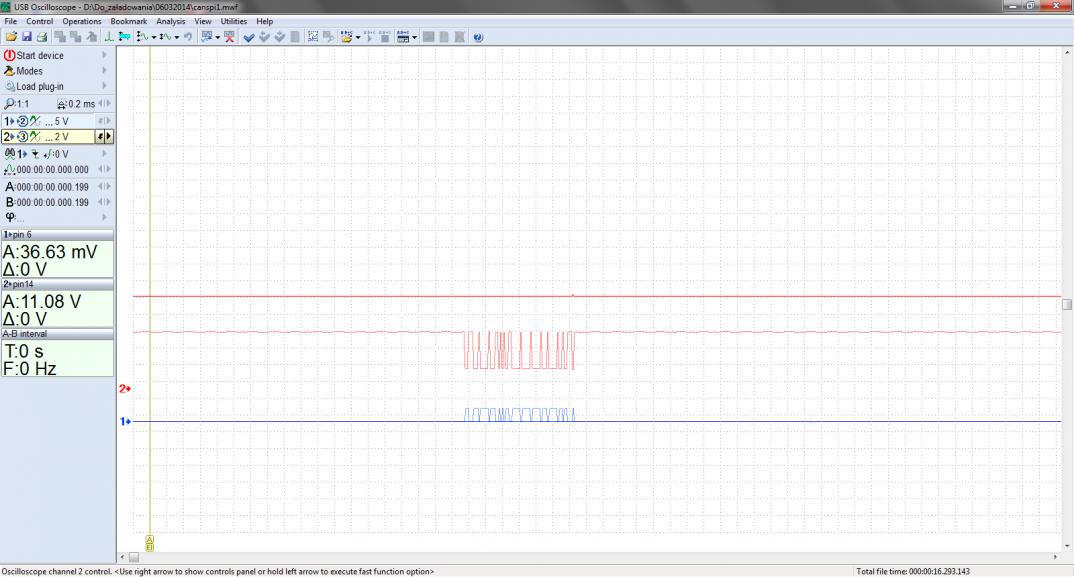Click the print toolbar icon
This screenshot has width=1074, height=577.
pos(42,37)
